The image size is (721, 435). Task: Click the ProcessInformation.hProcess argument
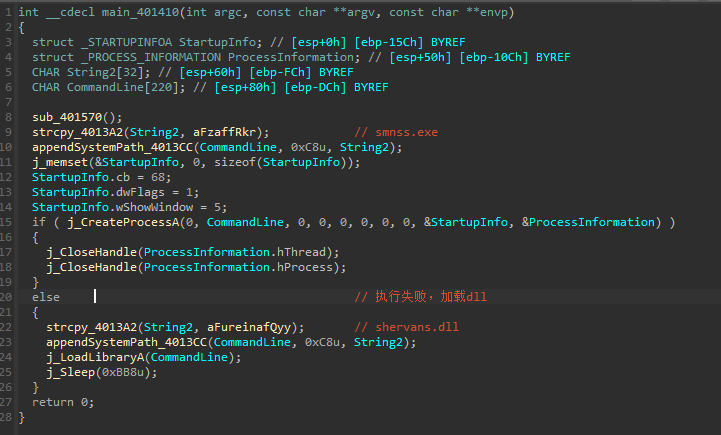coord(238,267)
